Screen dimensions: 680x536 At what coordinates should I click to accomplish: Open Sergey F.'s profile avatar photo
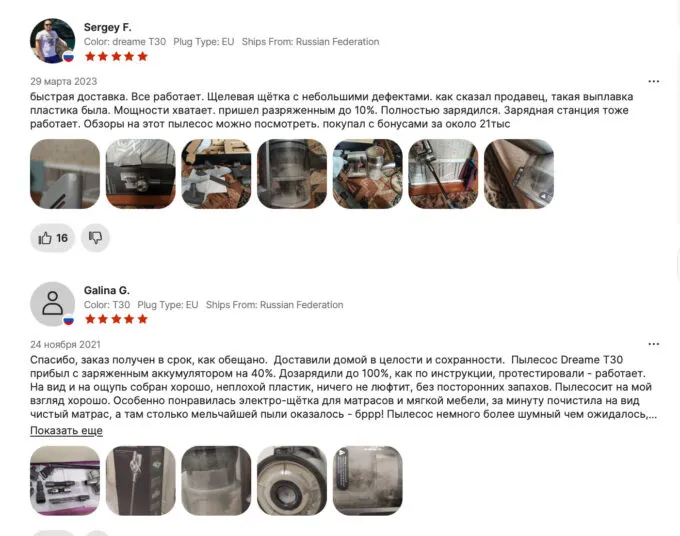click(x=52, y=41)
